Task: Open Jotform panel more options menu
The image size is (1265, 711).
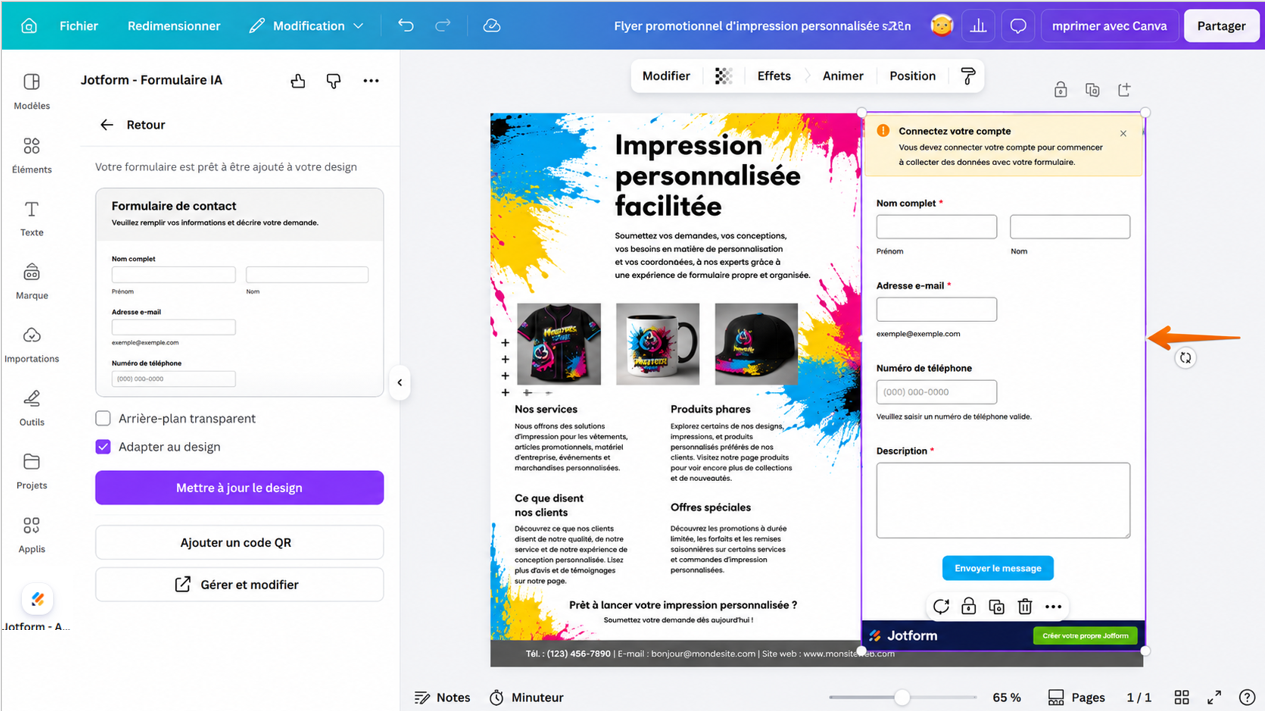Action: [x=371, y=81]
